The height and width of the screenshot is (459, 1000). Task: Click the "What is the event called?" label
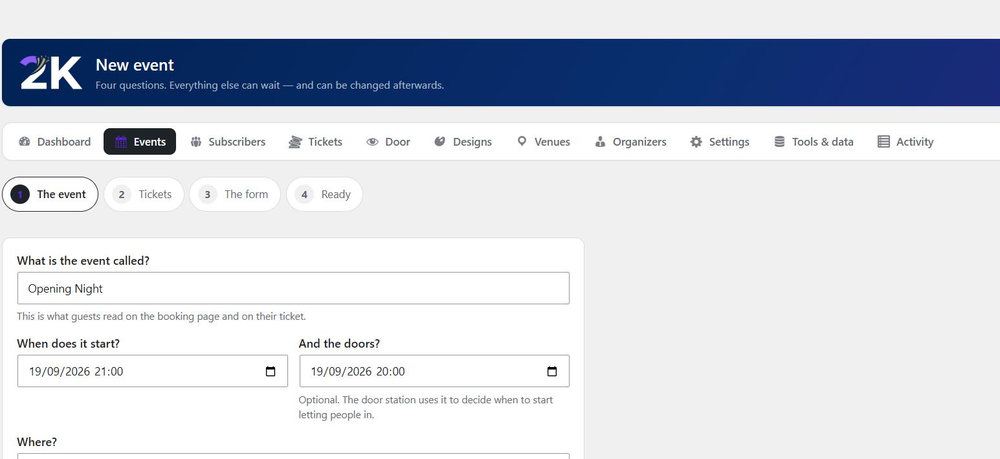(x=83, y=261)
